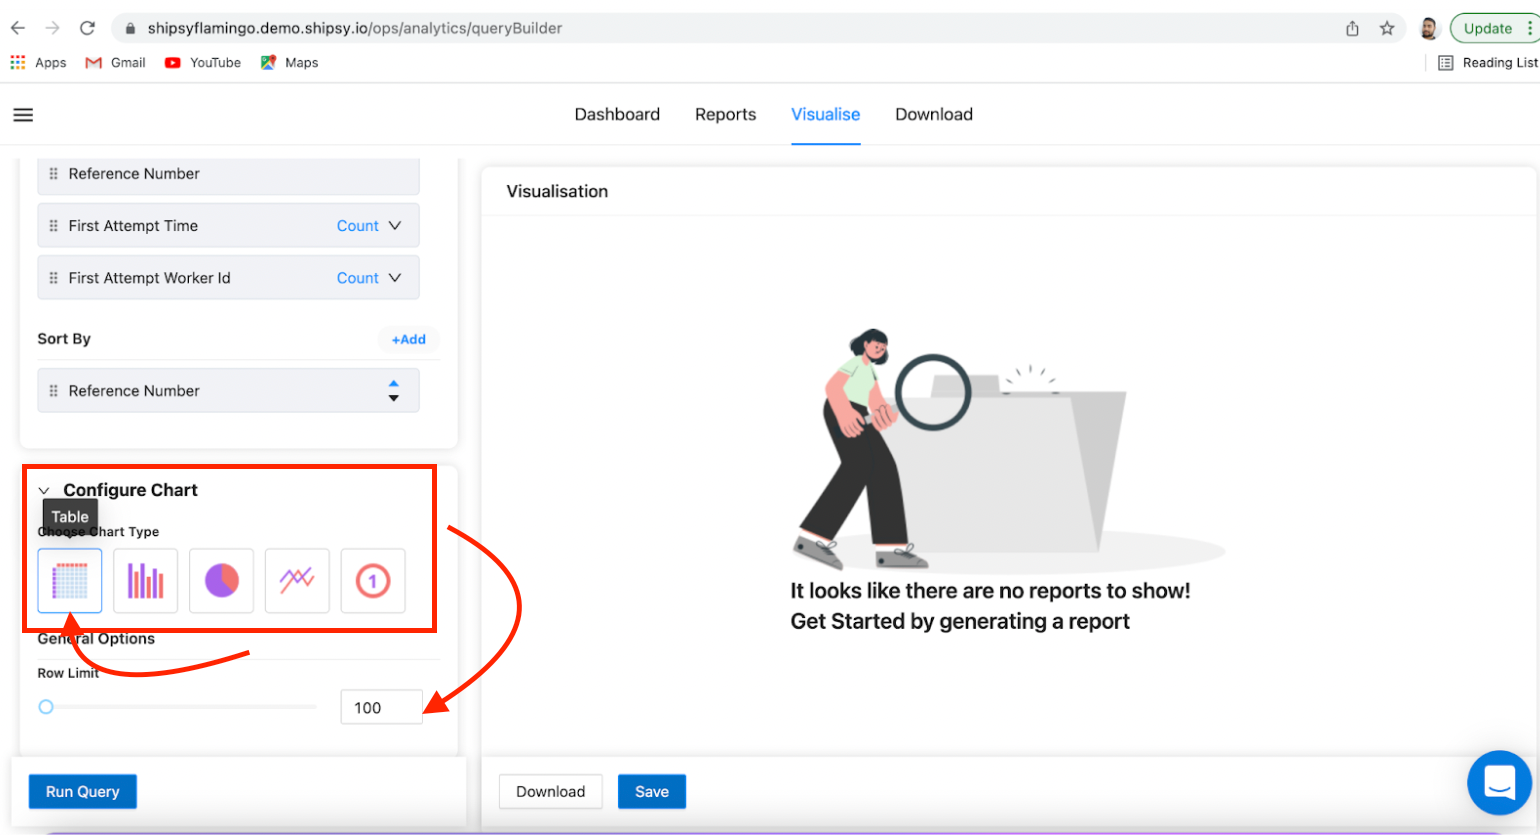The height and width of the screenshot is (836, 1540).
Task: Click the Row Limit input field
Action: tap(381, 708)
